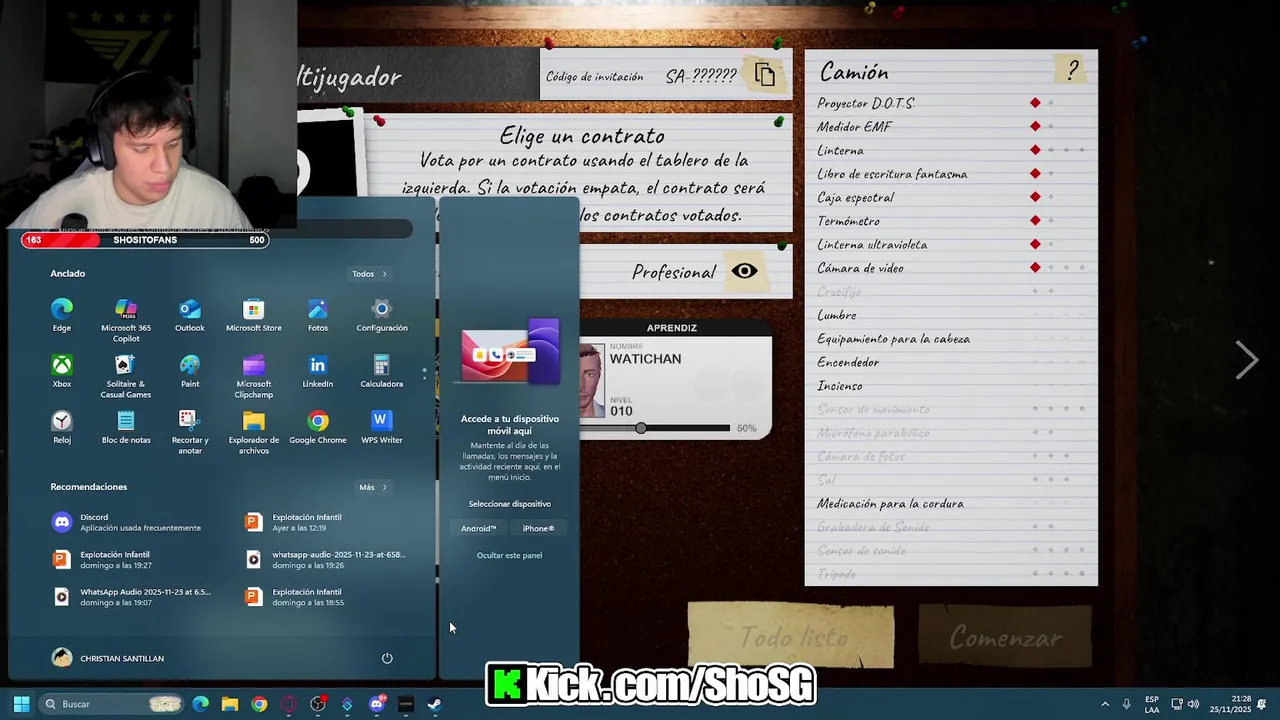This screenshot has width=1280, height=720.
Task: Select Medicación para la cordura item
Action: tap(890, 504)
